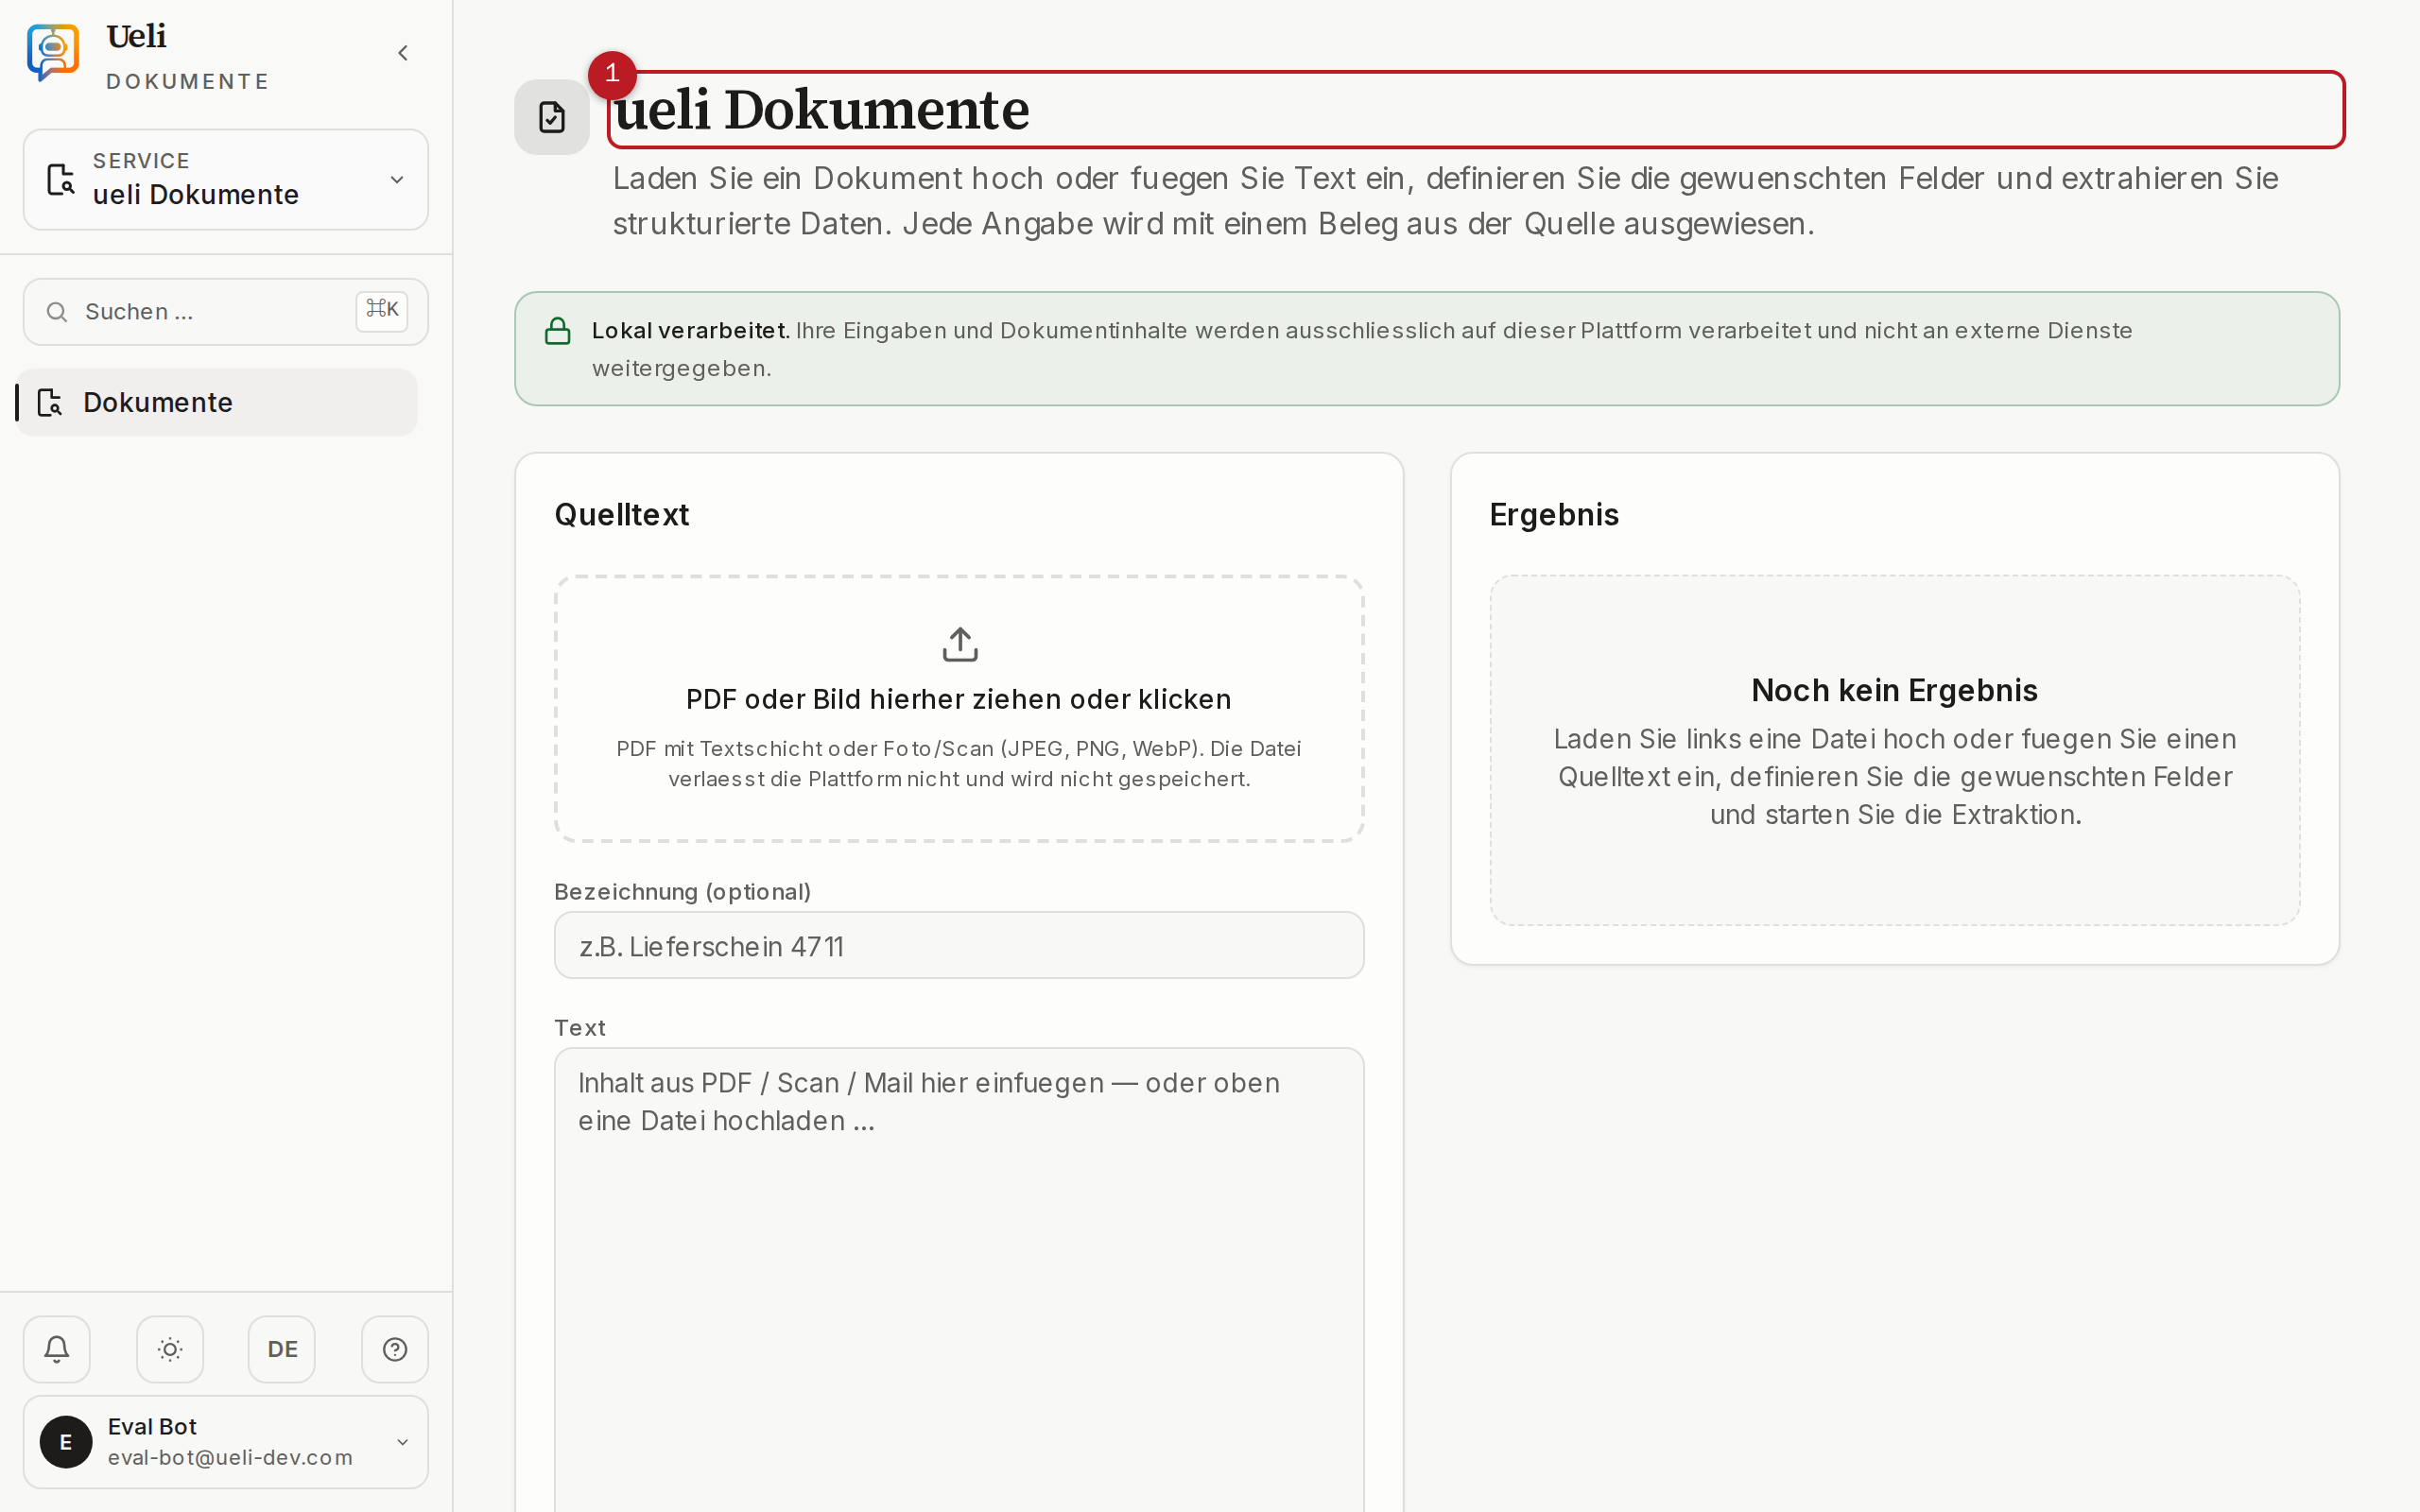This screenshot has height=1512, width=2420.
Task: Click the Eval Bot avatar circle
Action: click(66, 1442)
